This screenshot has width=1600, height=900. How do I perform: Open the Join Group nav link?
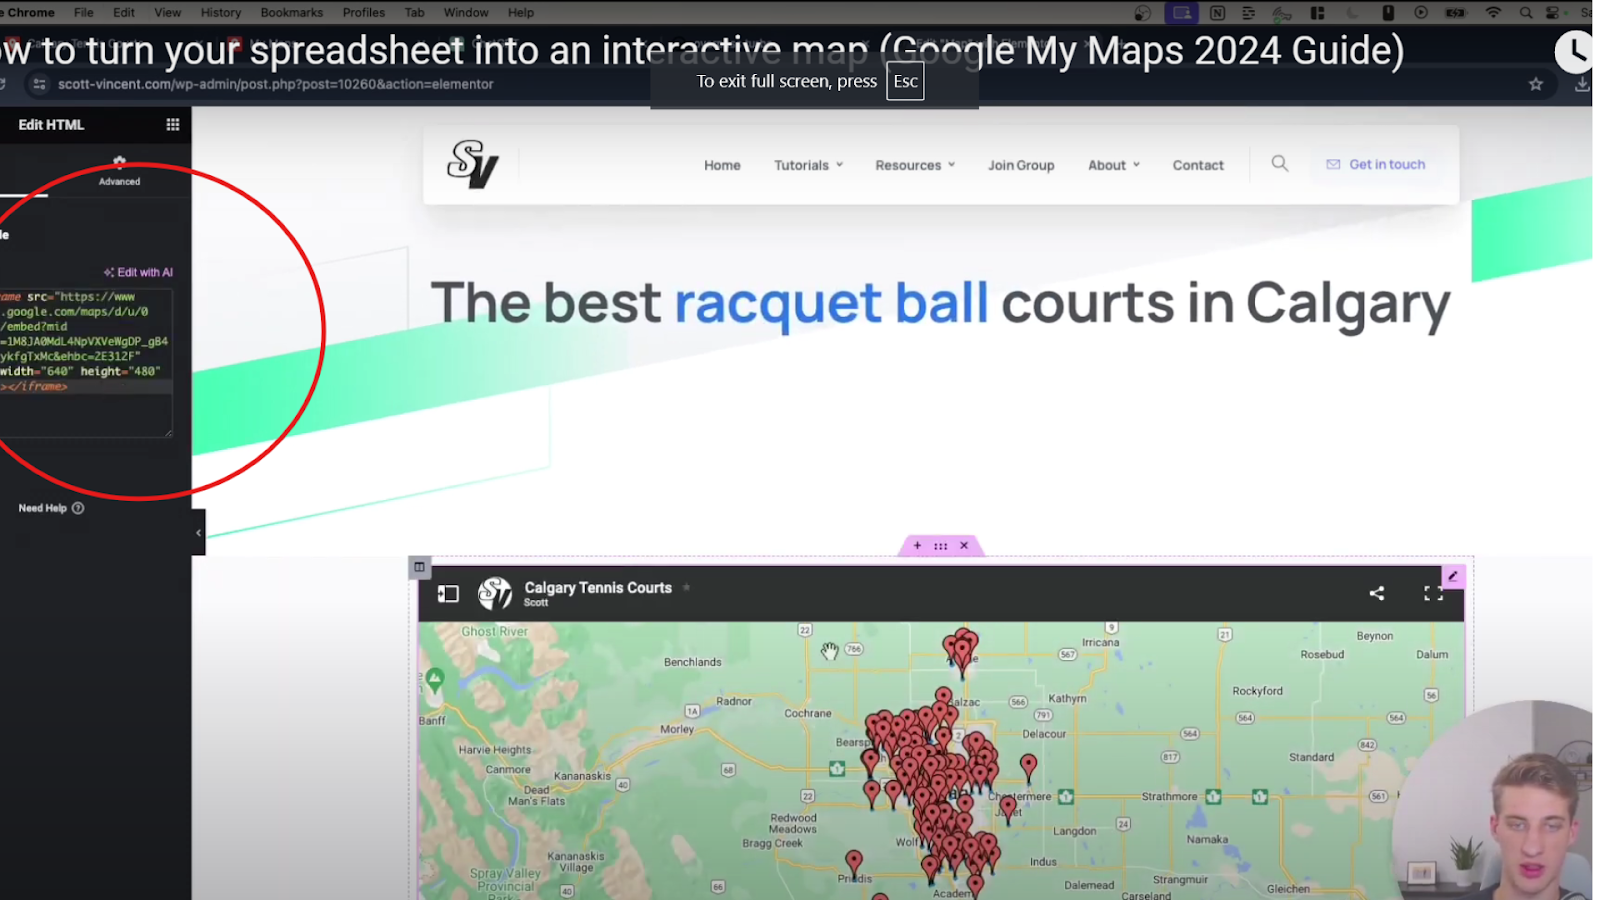pos(1021,165)
